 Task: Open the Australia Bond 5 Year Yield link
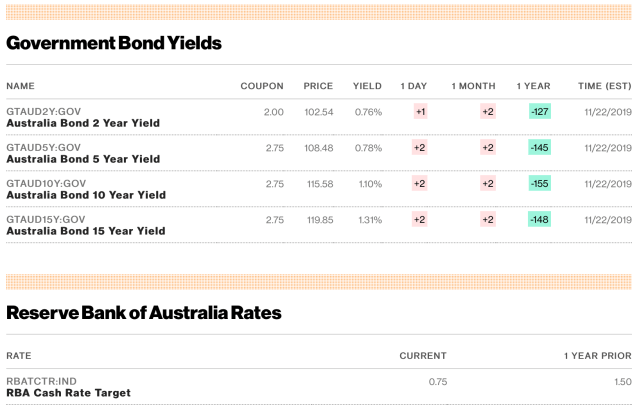(82, 159)
